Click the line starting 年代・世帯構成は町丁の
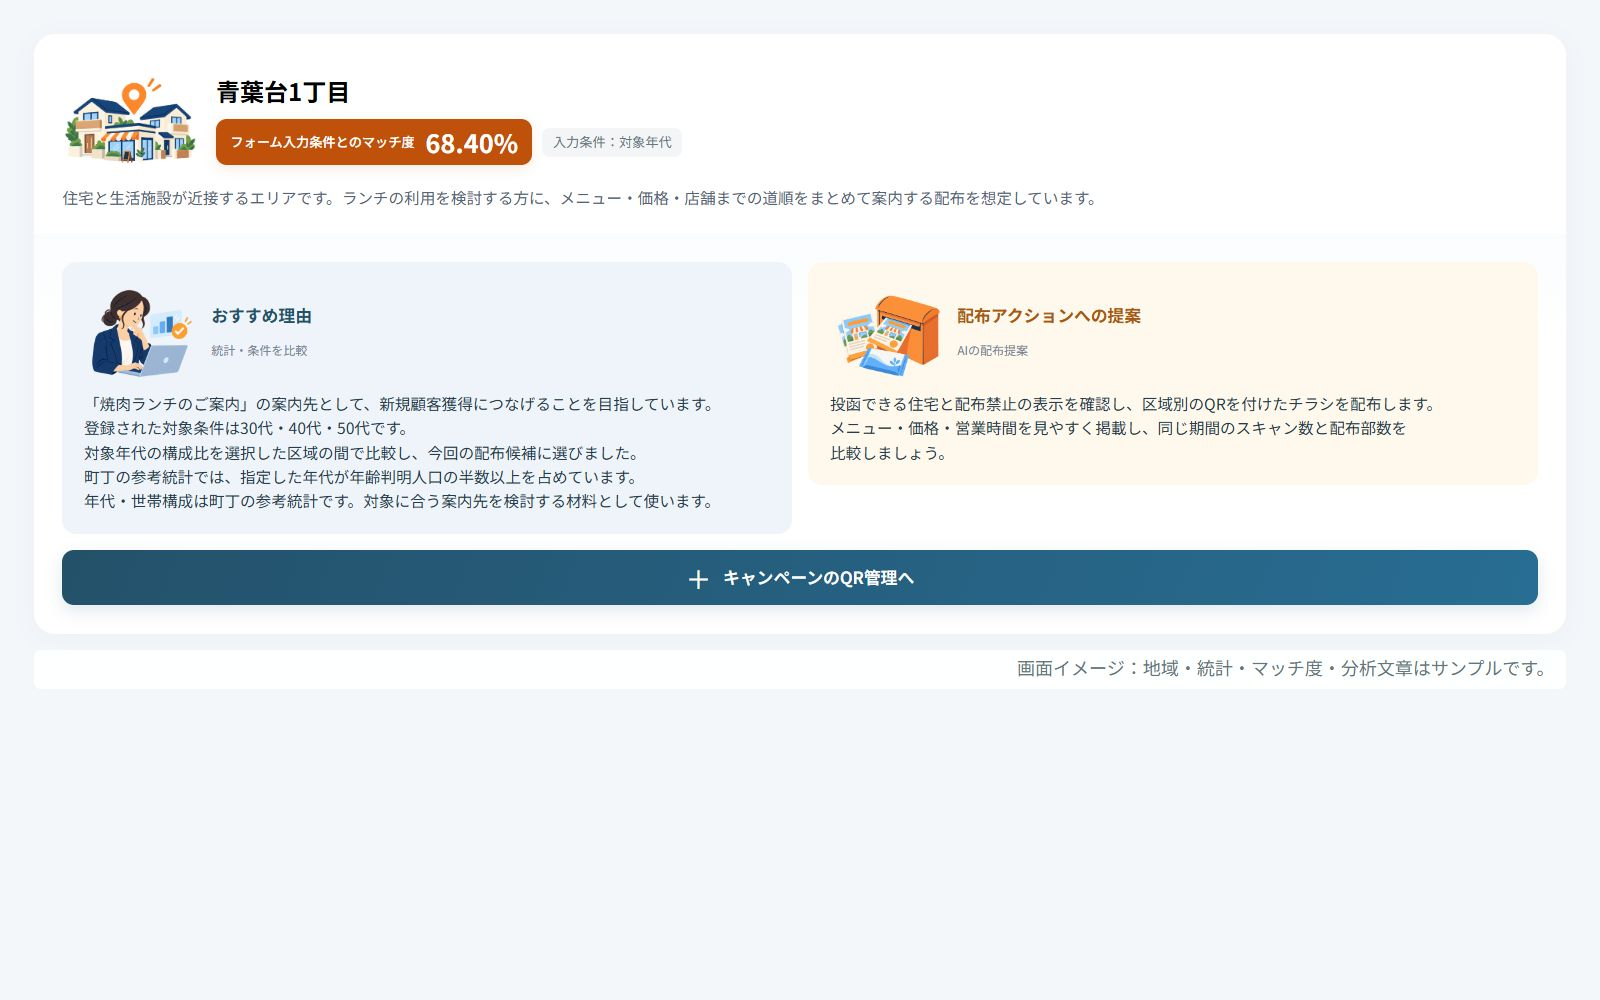 402,501
